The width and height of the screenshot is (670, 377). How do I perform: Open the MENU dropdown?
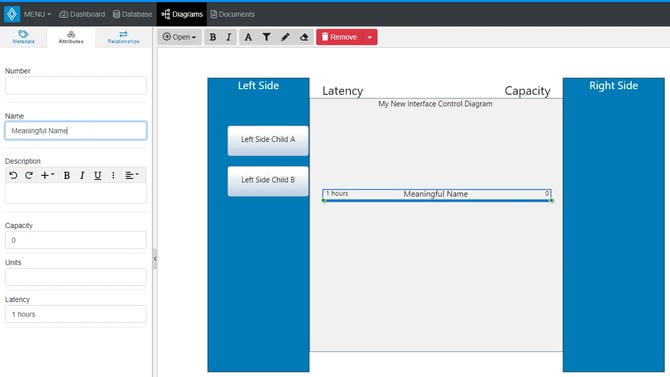[x=37, y=14]
